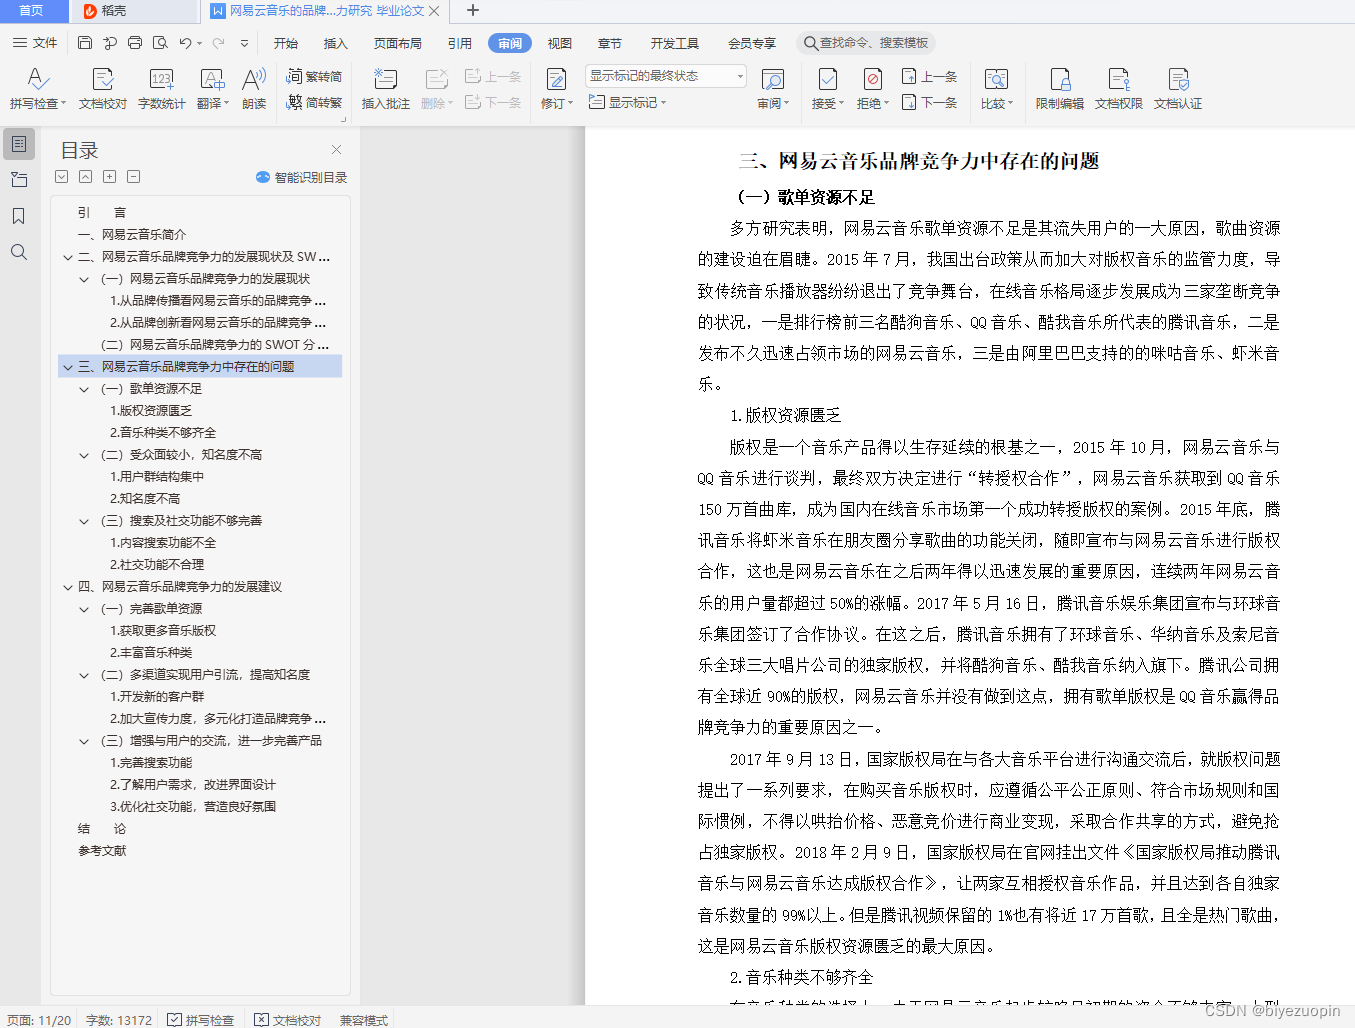This screenshot has width=1355, height=1028.
Task: Open print preview from quick toolbar
Action: pos(160,43)
